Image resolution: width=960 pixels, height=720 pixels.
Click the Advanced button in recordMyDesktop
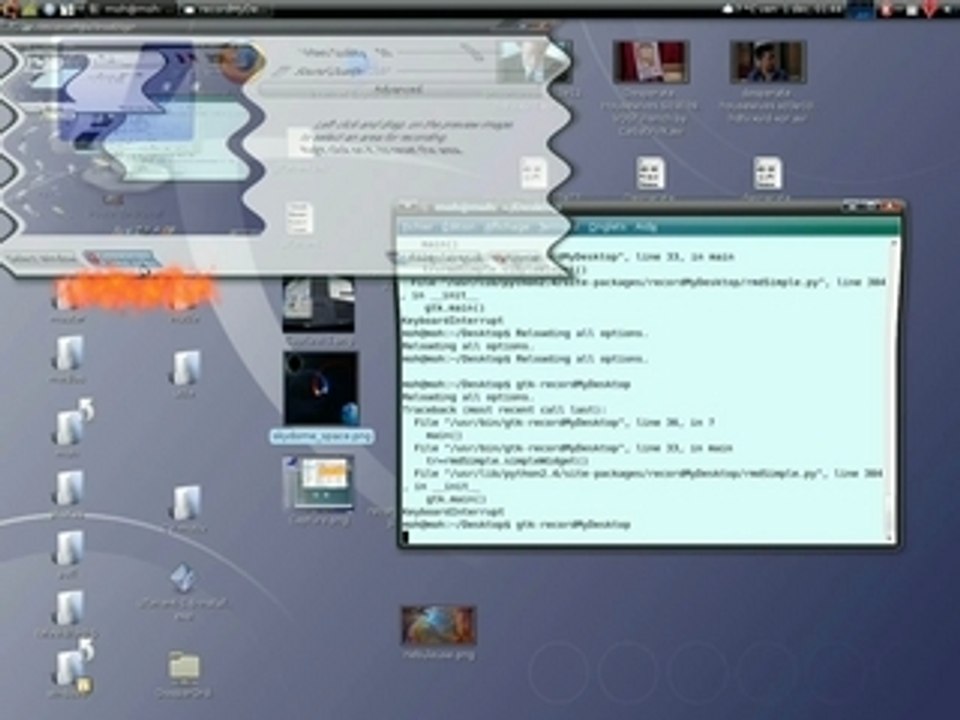399,90
